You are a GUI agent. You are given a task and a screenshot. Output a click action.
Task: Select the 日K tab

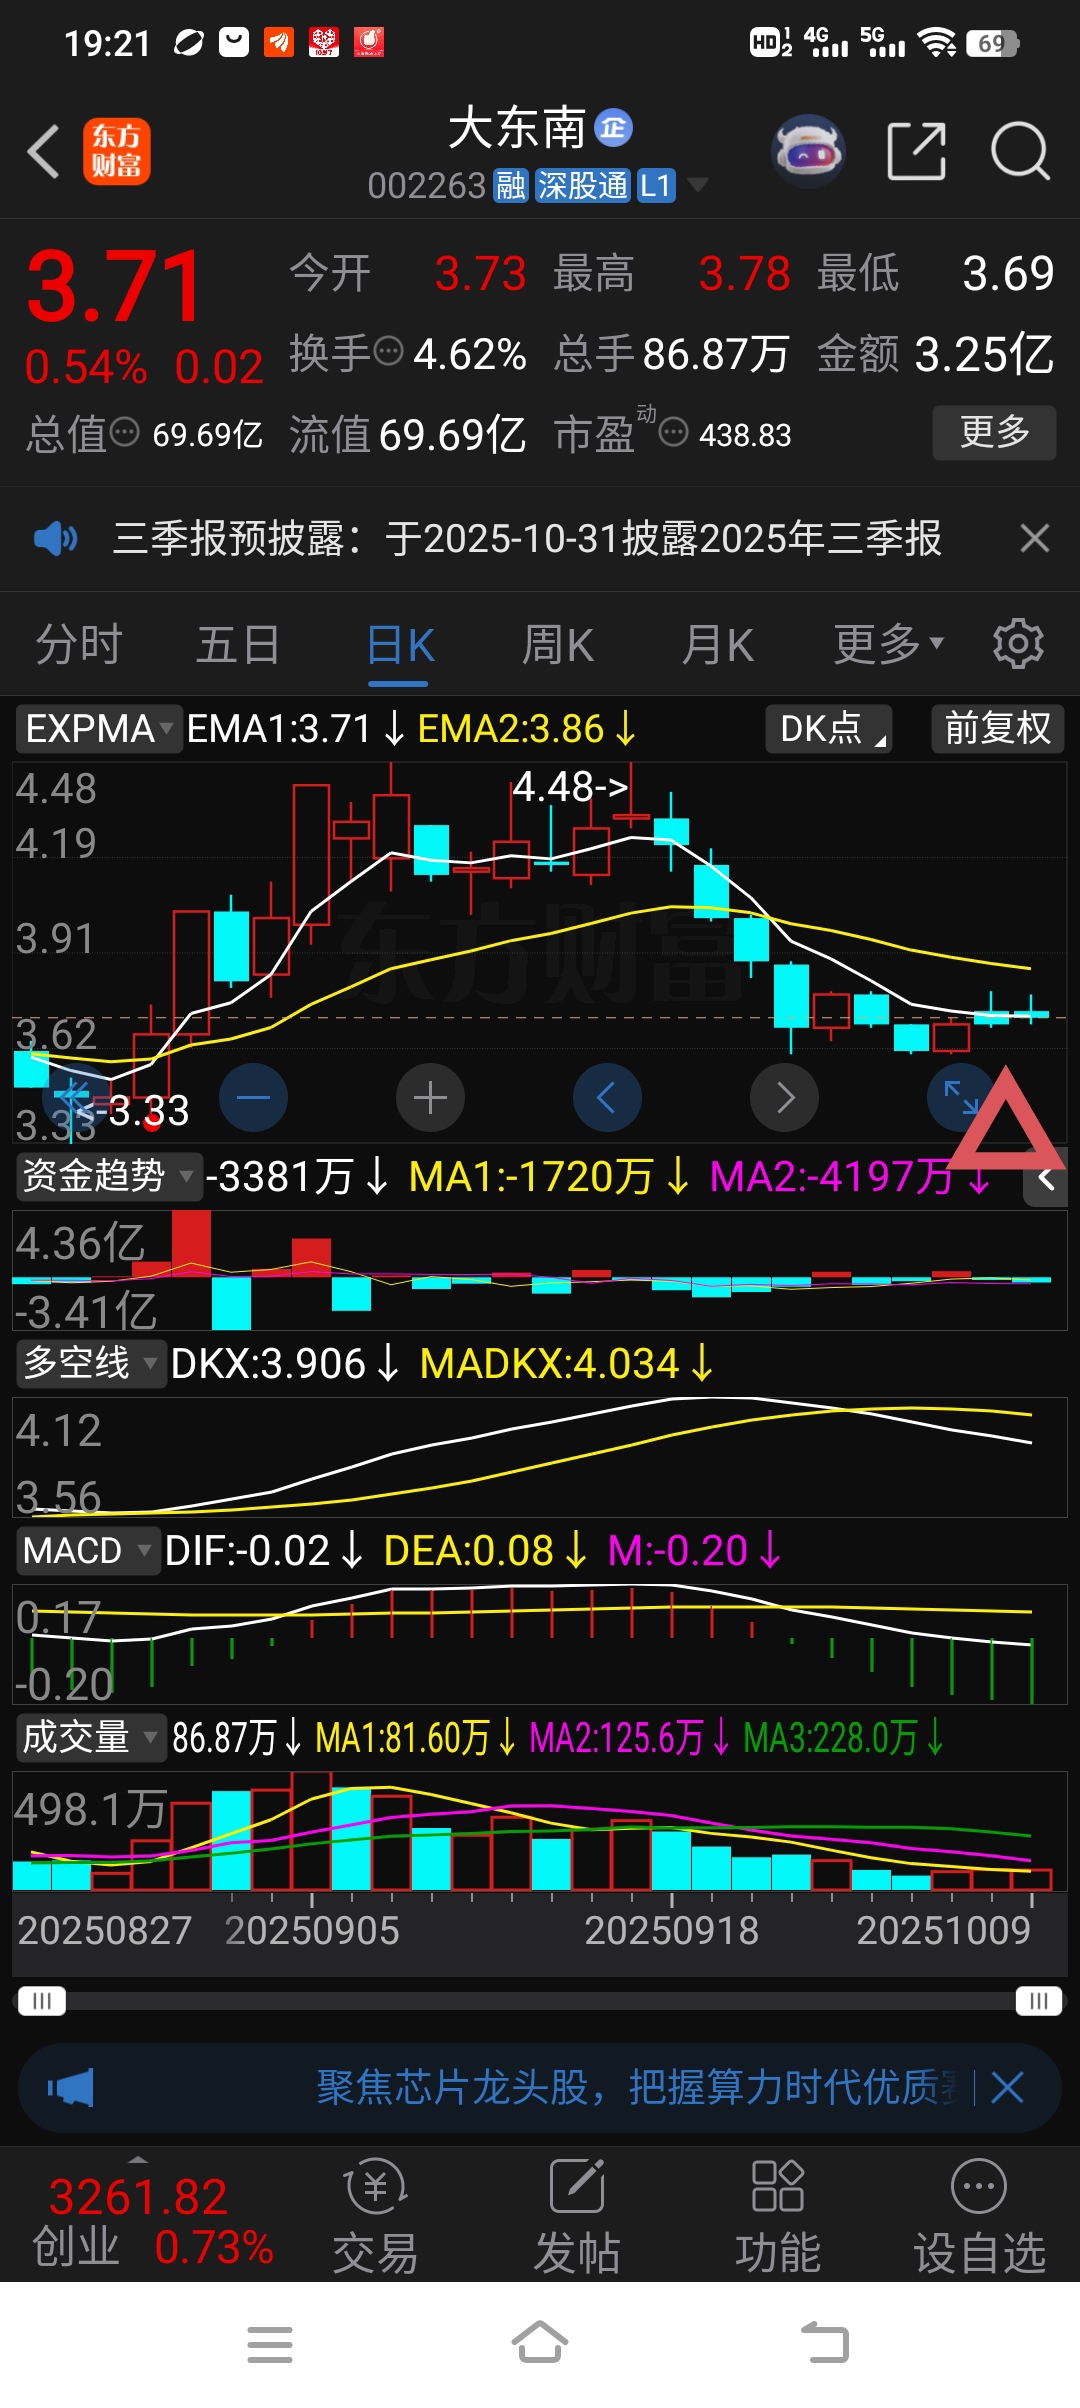[399, 646]
